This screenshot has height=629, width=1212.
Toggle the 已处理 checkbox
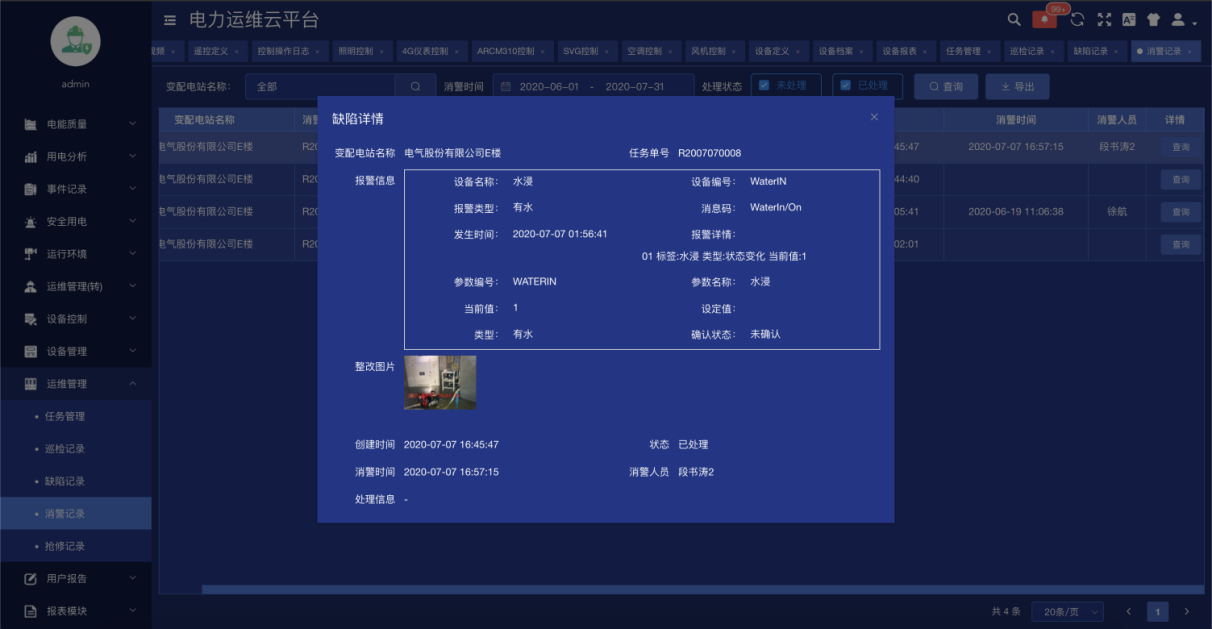pos(845,86)
